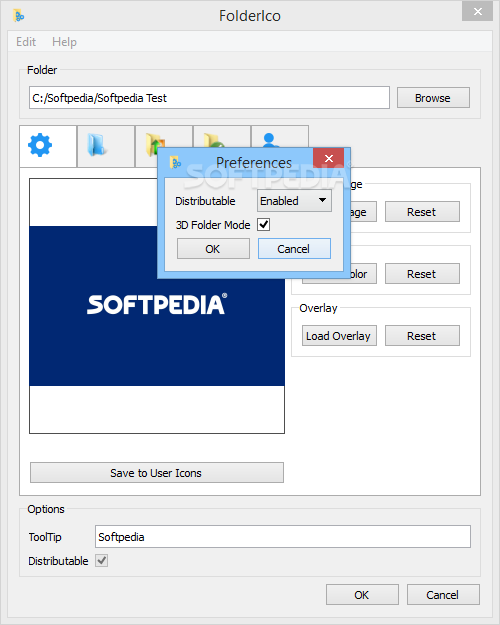Switch to the blue folder icons tab

point(106,146)
